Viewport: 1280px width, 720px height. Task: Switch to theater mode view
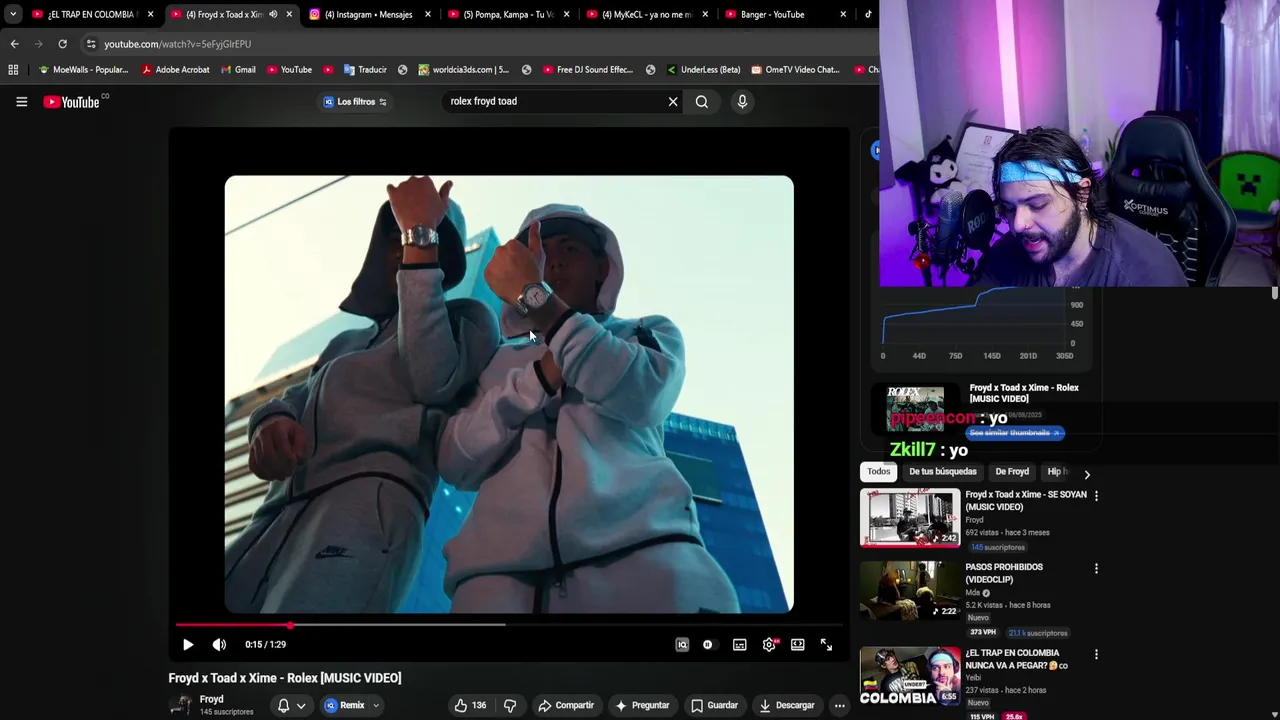(x=798, y=645)
